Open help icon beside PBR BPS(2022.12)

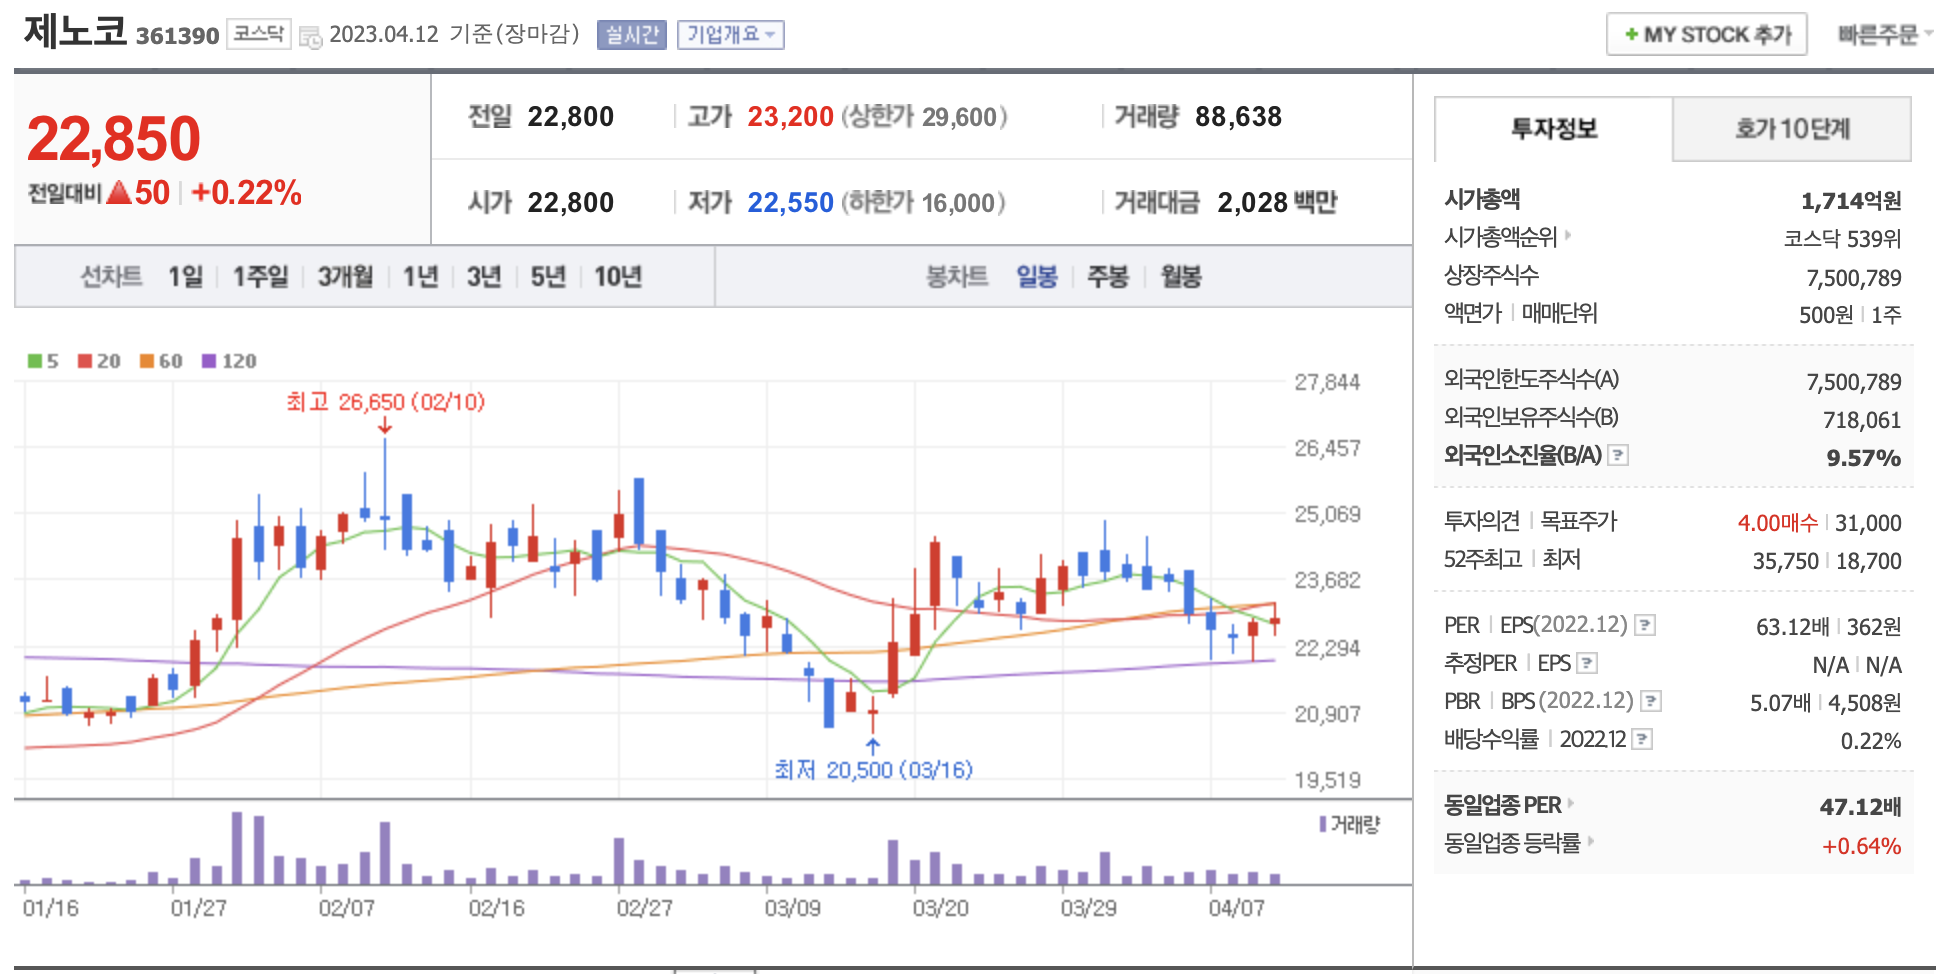[1651, 702]
